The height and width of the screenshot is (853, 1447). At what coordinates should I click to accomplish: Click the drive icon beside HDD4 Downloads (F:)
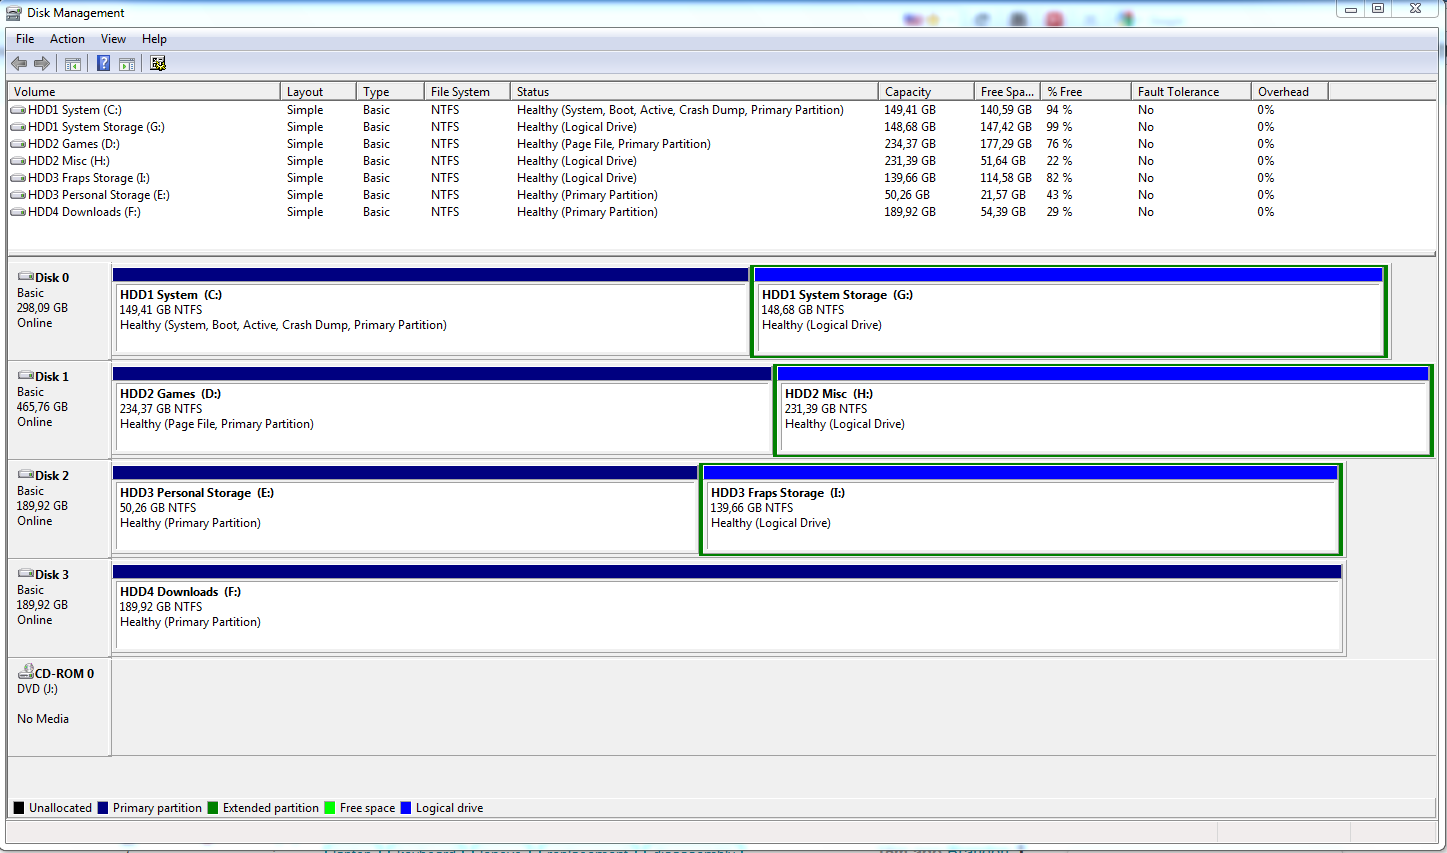[18, 212]
